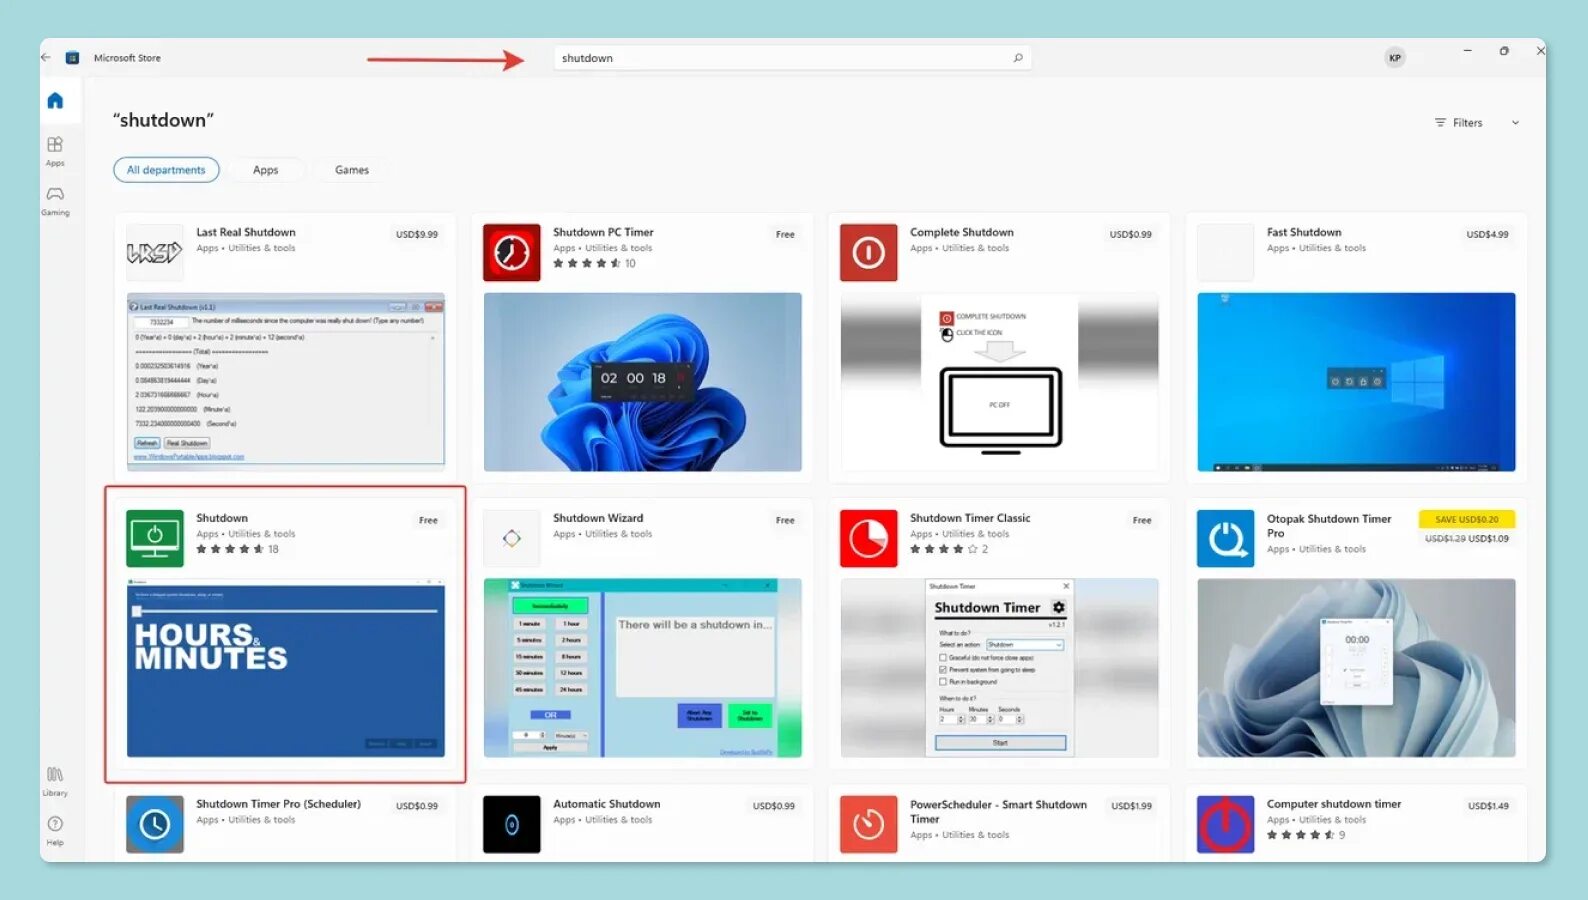This screenshot has width=1588, height=900.
Task: Click the Computer shutdown timer icon
Action: [x=1226, y=825]
